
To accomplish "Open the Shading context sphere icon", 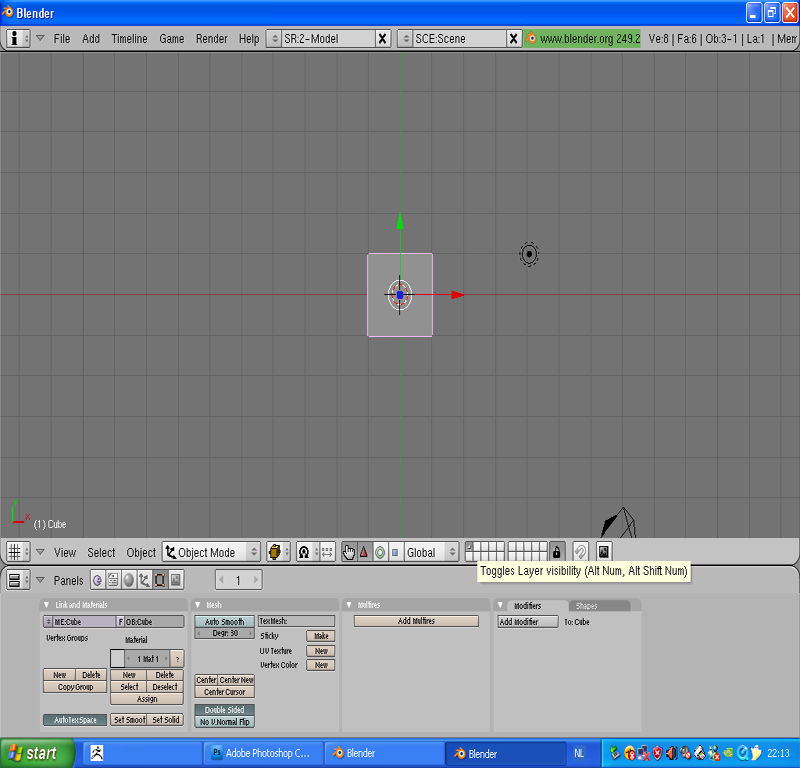I will (x=129, y=580).
